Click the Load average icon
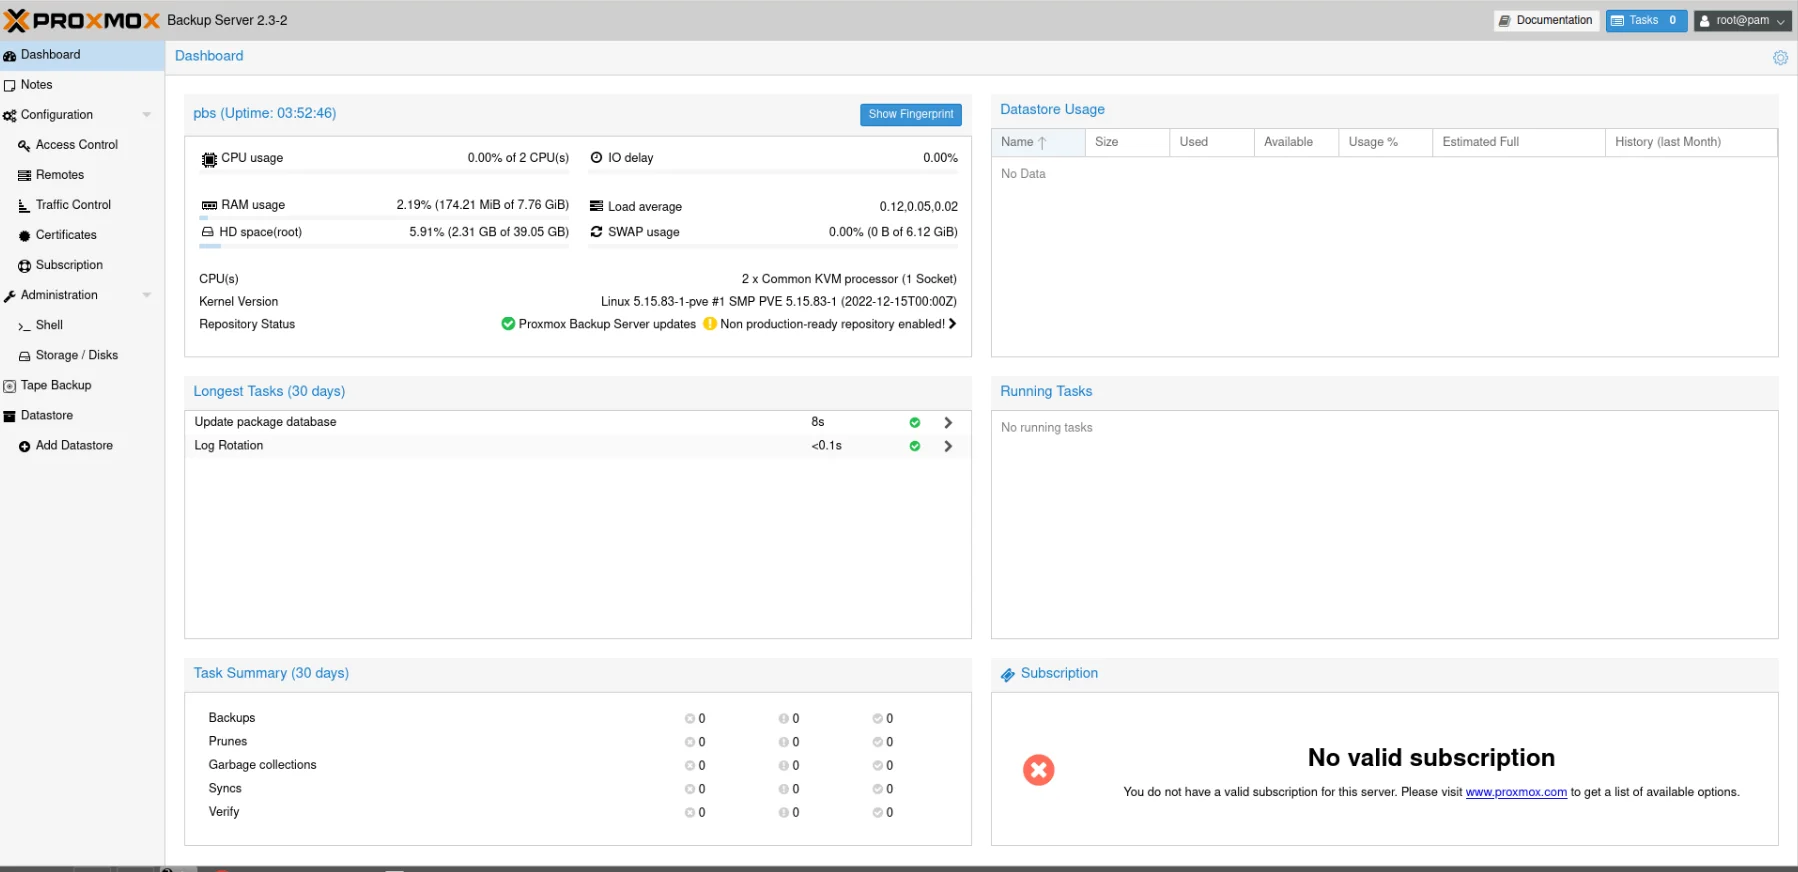The width and height of the screenshot is (1798, 872). pyautogui.click(x=596, y=206)
